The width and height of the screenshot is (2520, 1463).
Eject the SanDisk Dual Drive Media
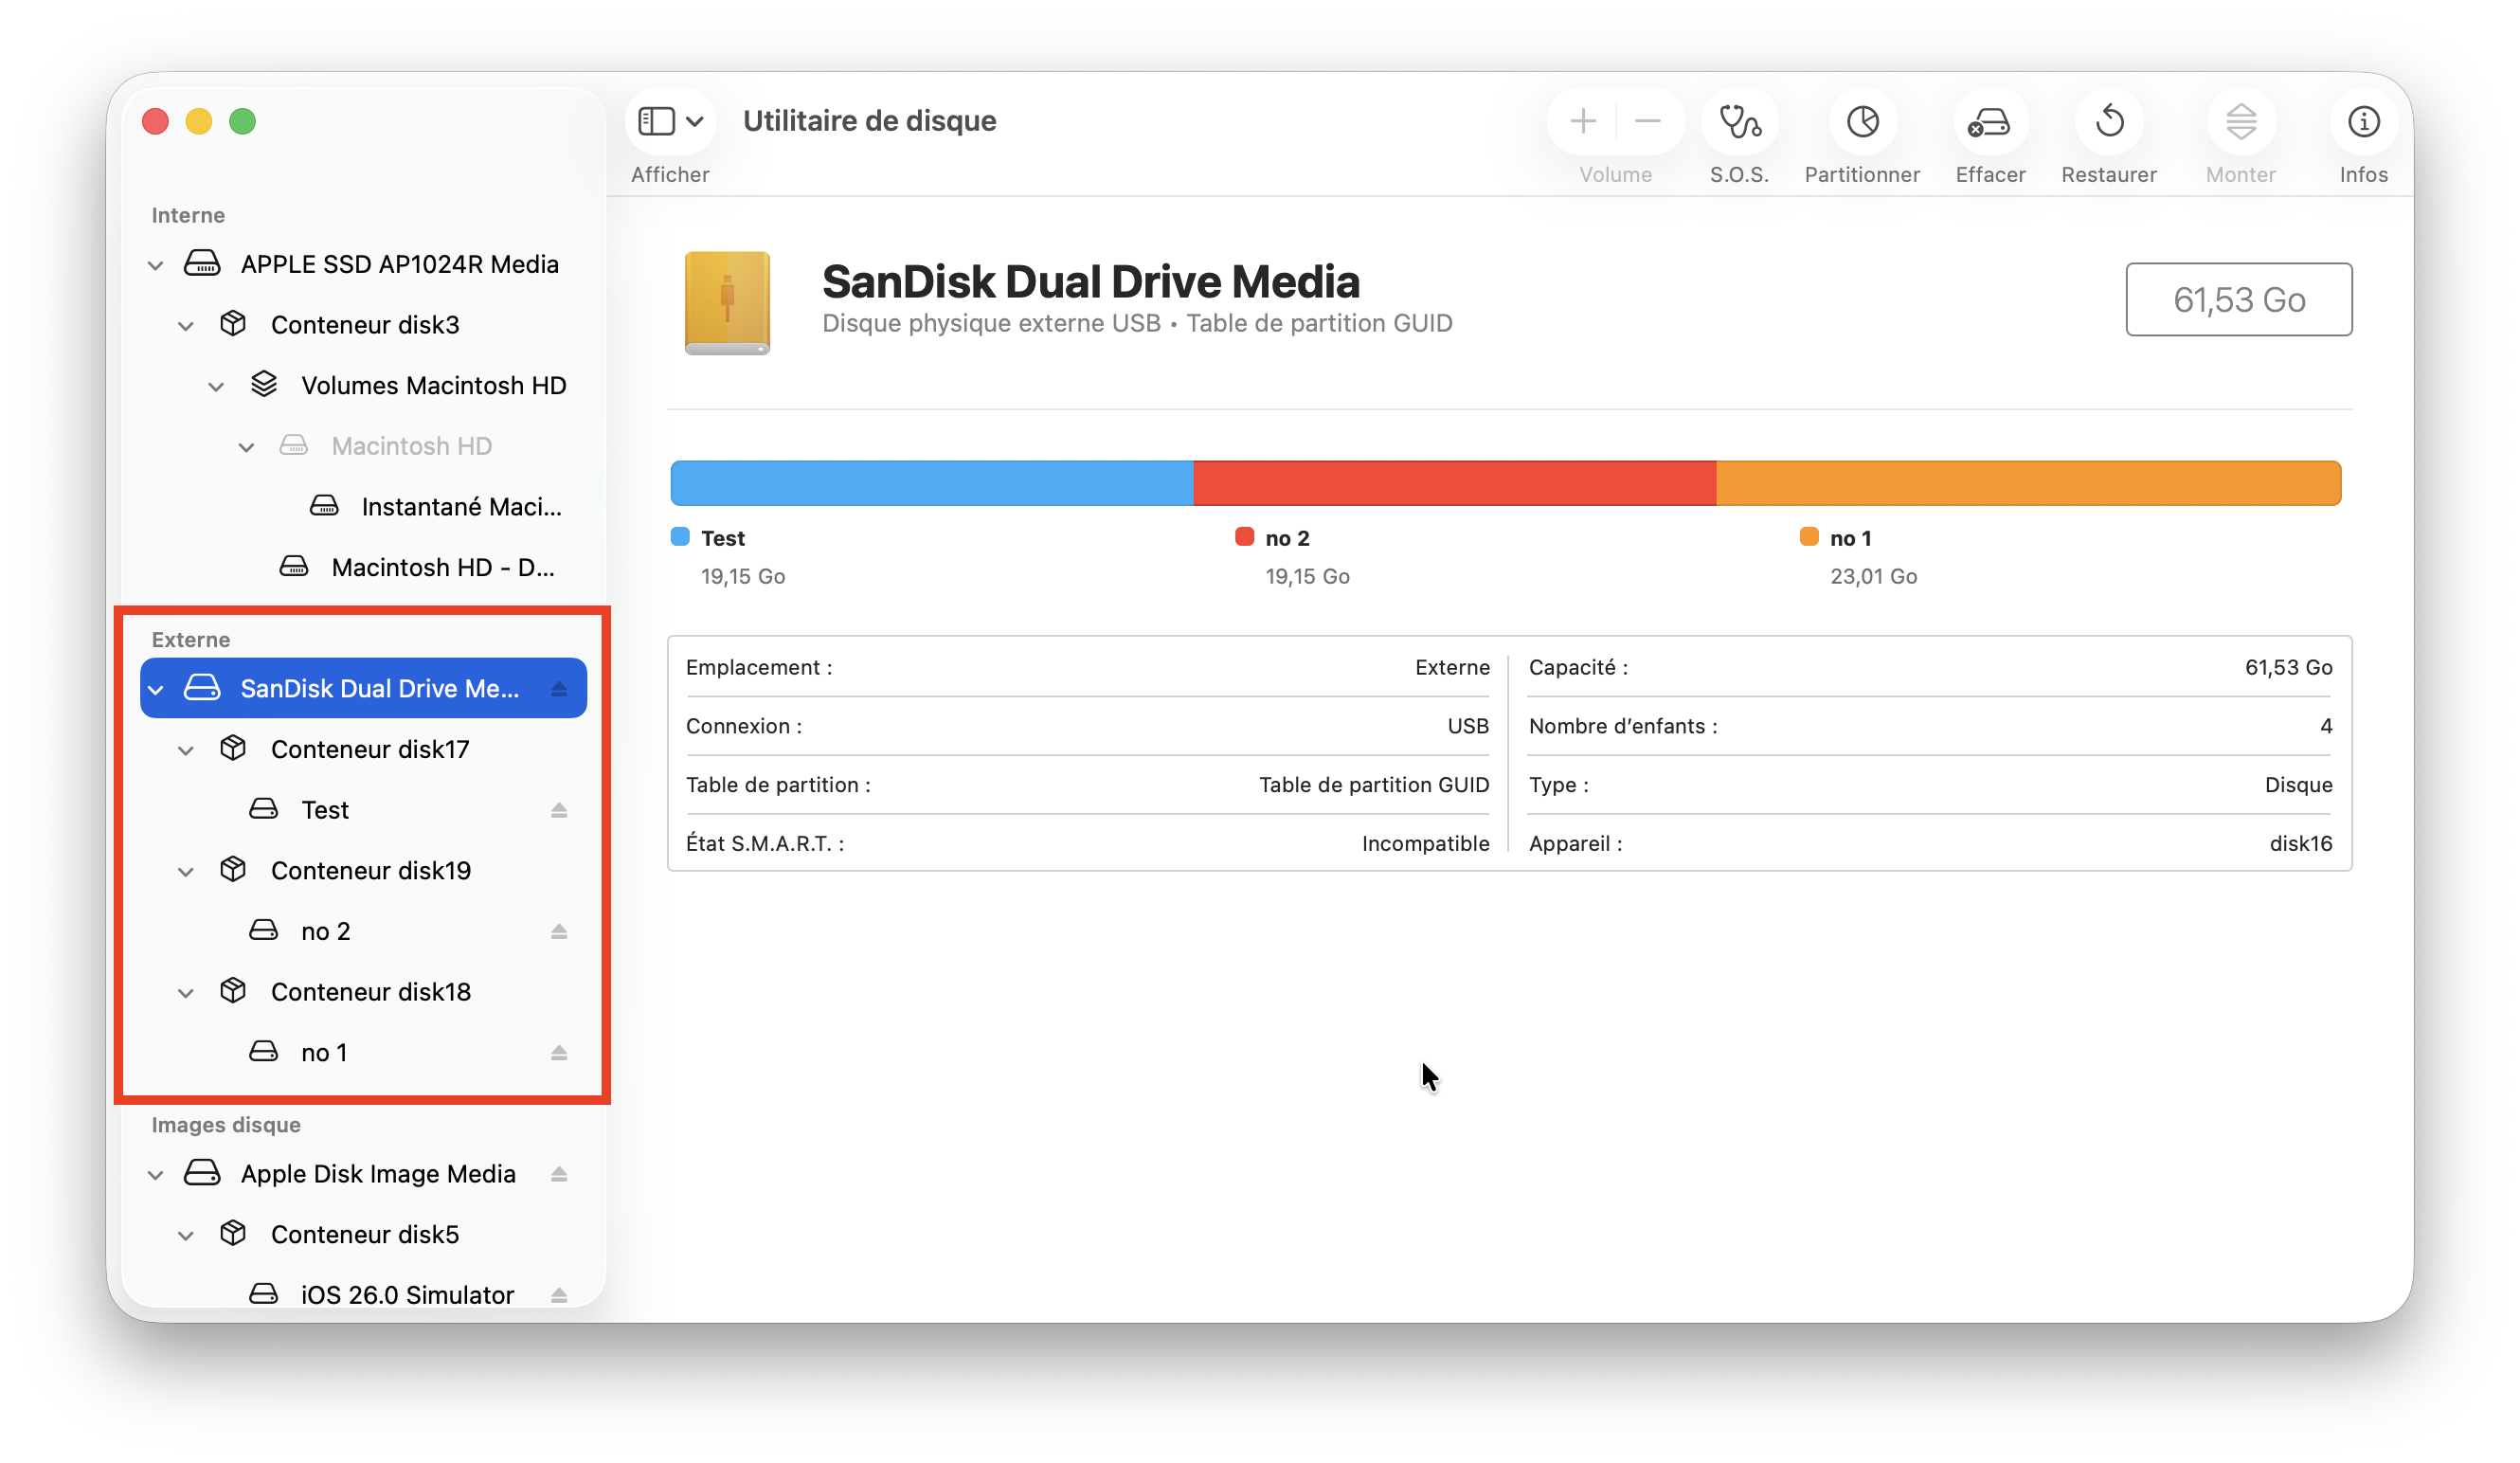coord(559,689)
